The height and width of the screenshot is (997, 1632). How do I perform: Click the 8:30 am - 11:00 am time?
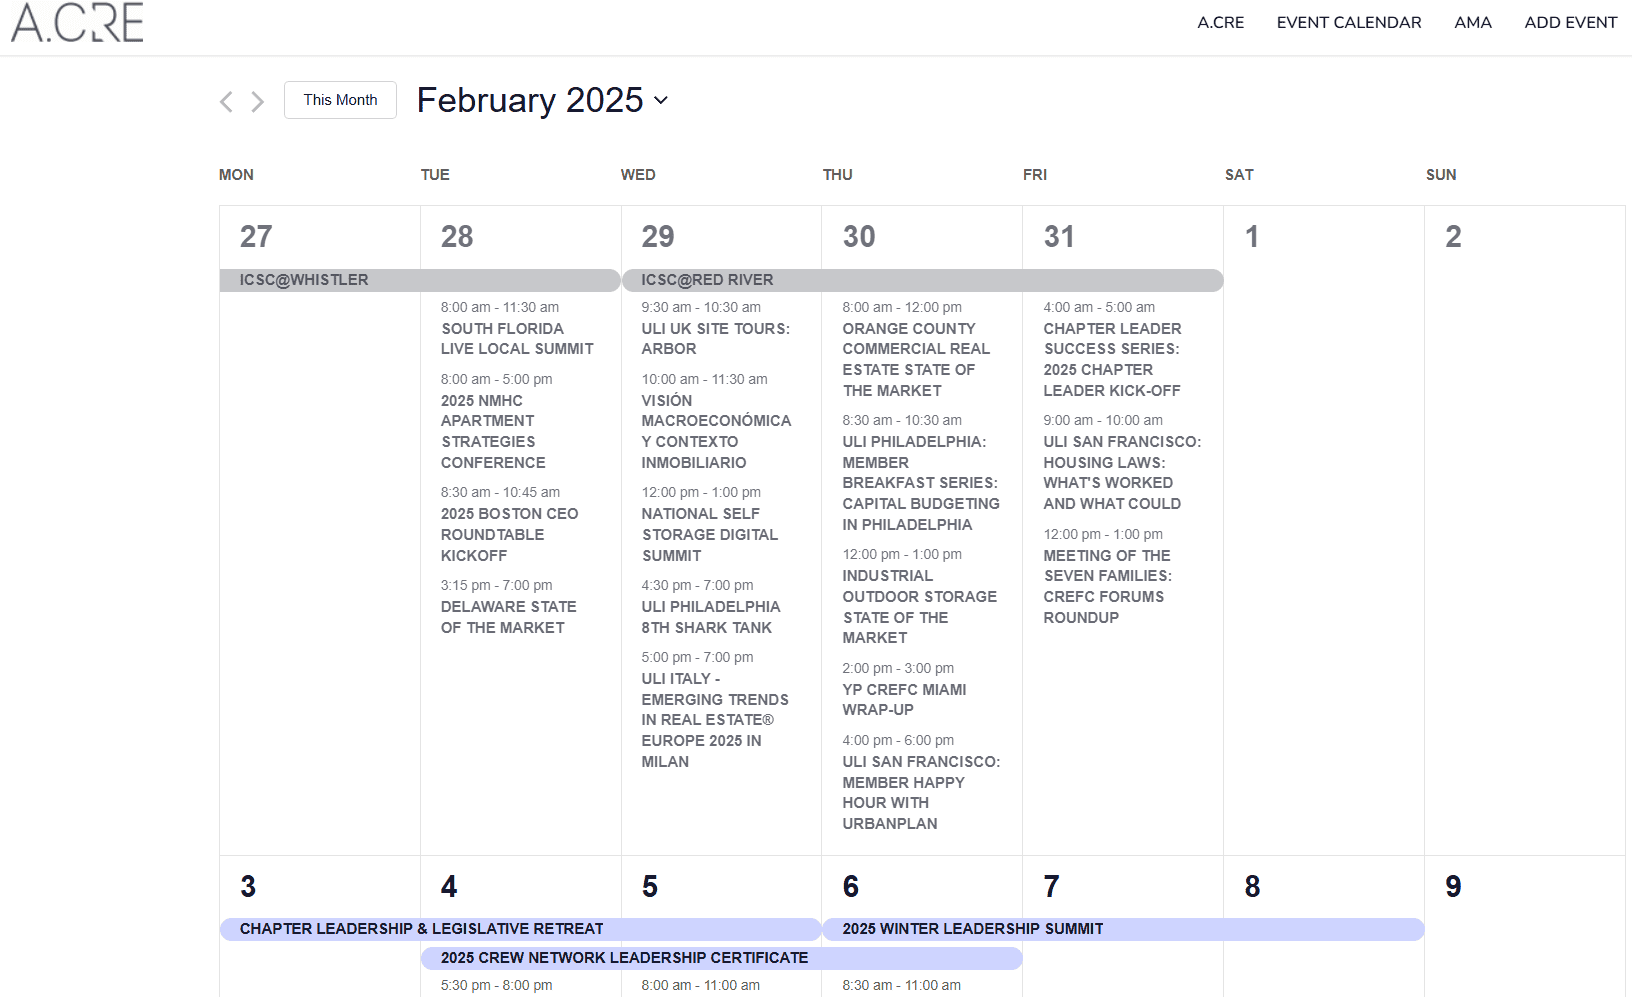pos(902,985)
